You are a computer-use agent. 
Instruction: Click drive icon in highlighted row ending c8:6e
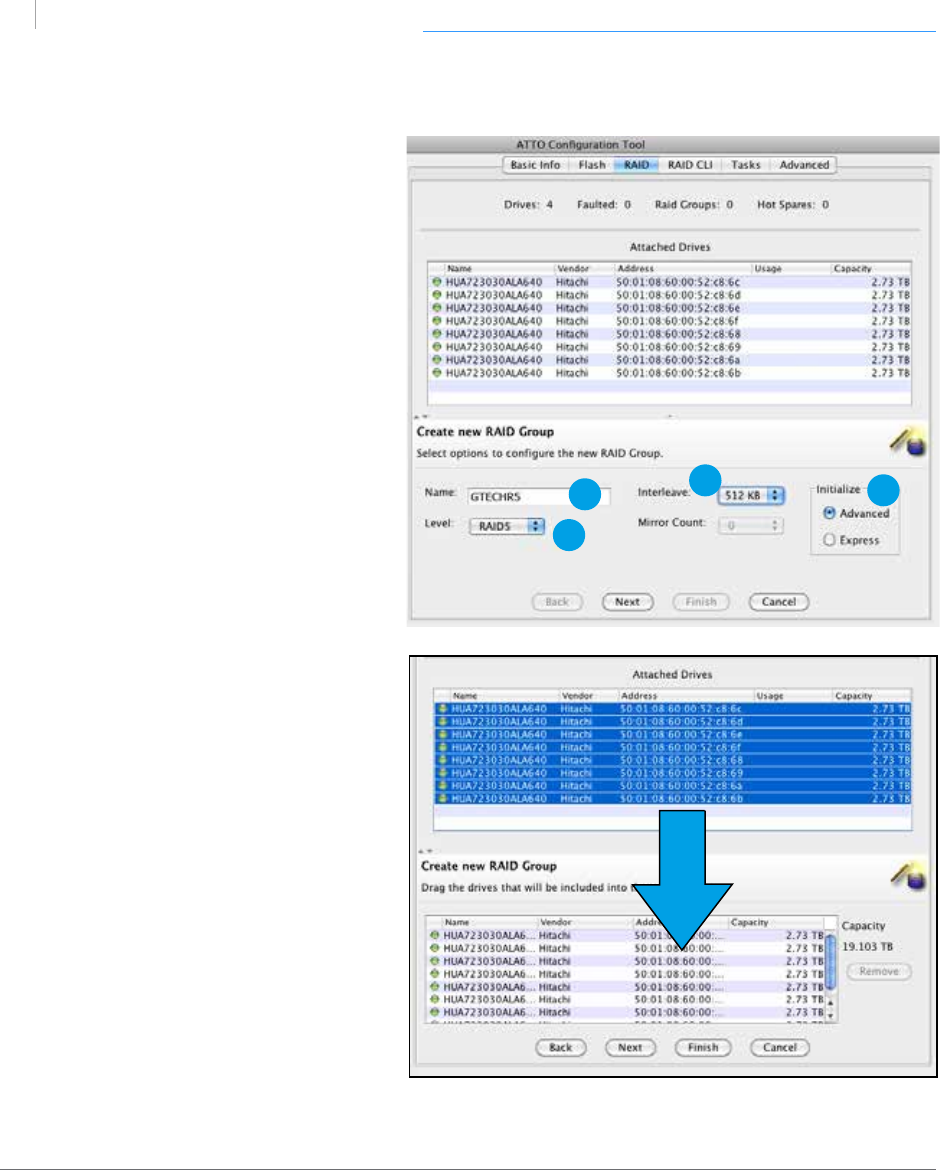pos(442,734)
